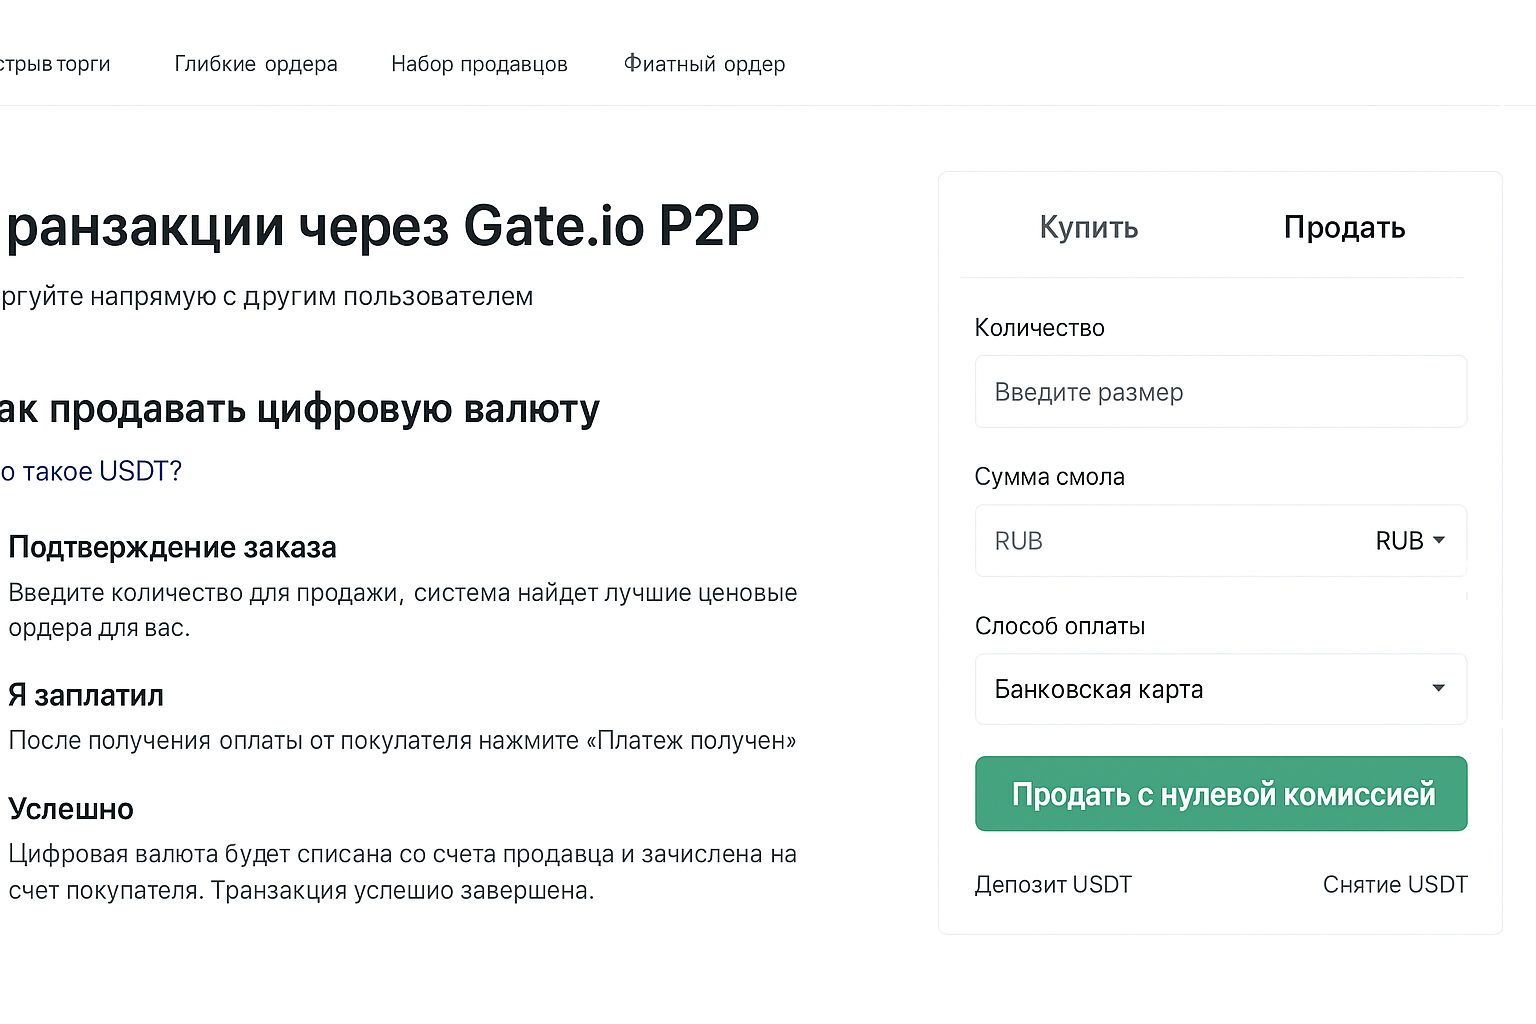Open the Снятие USDT link
1536x1024 pixels.
[1395, 884]
